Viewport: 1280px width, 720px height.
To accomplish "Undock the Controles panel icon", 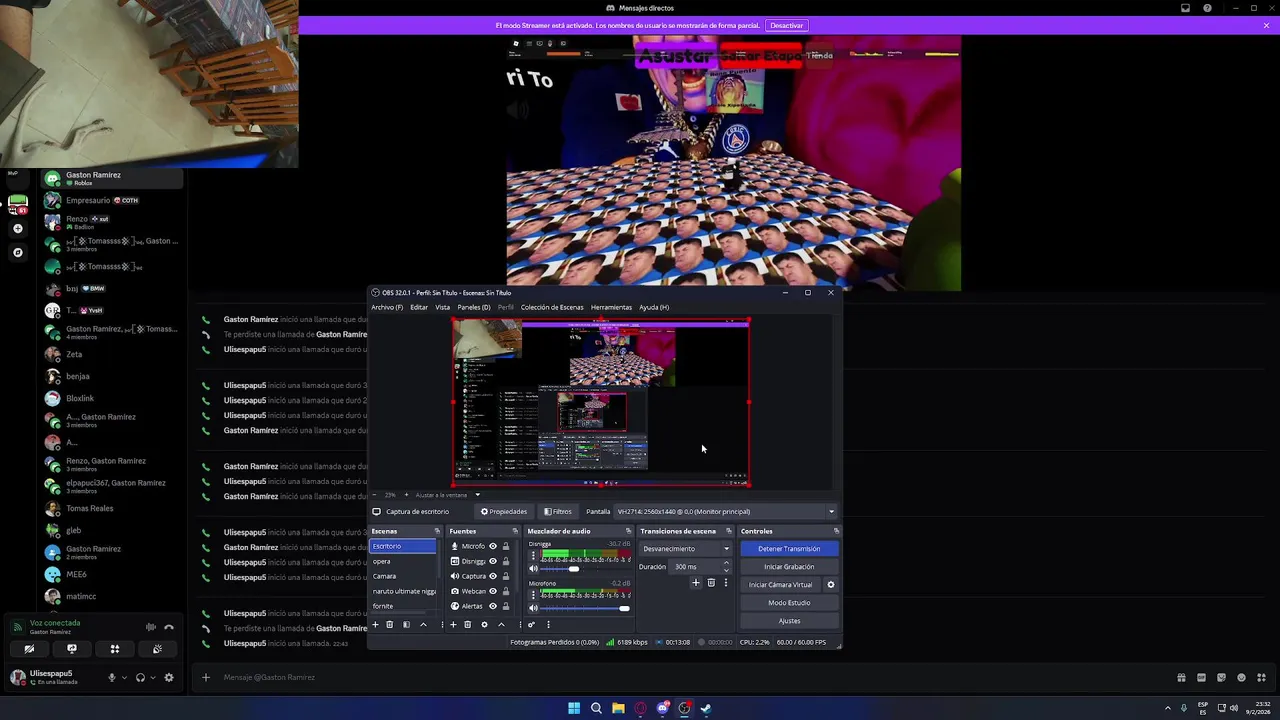I will coord(836,531).
